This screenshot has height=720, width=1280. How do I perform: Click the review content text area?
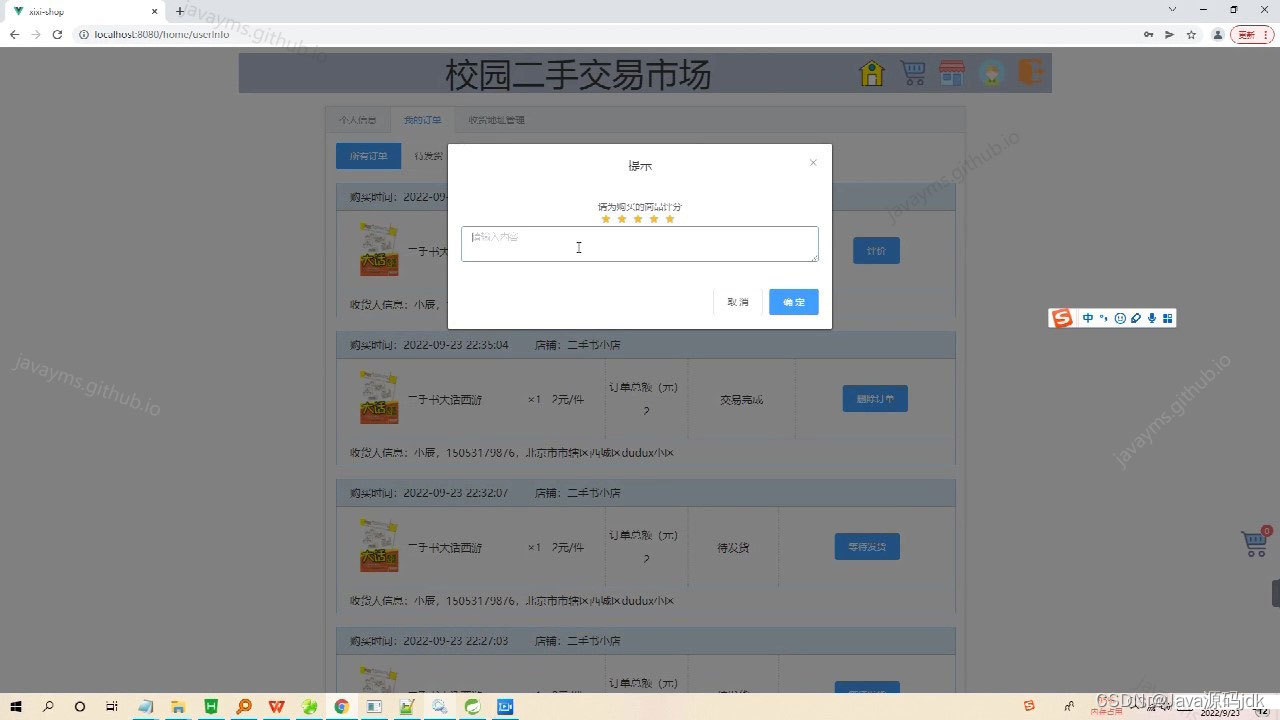(640, 244)
